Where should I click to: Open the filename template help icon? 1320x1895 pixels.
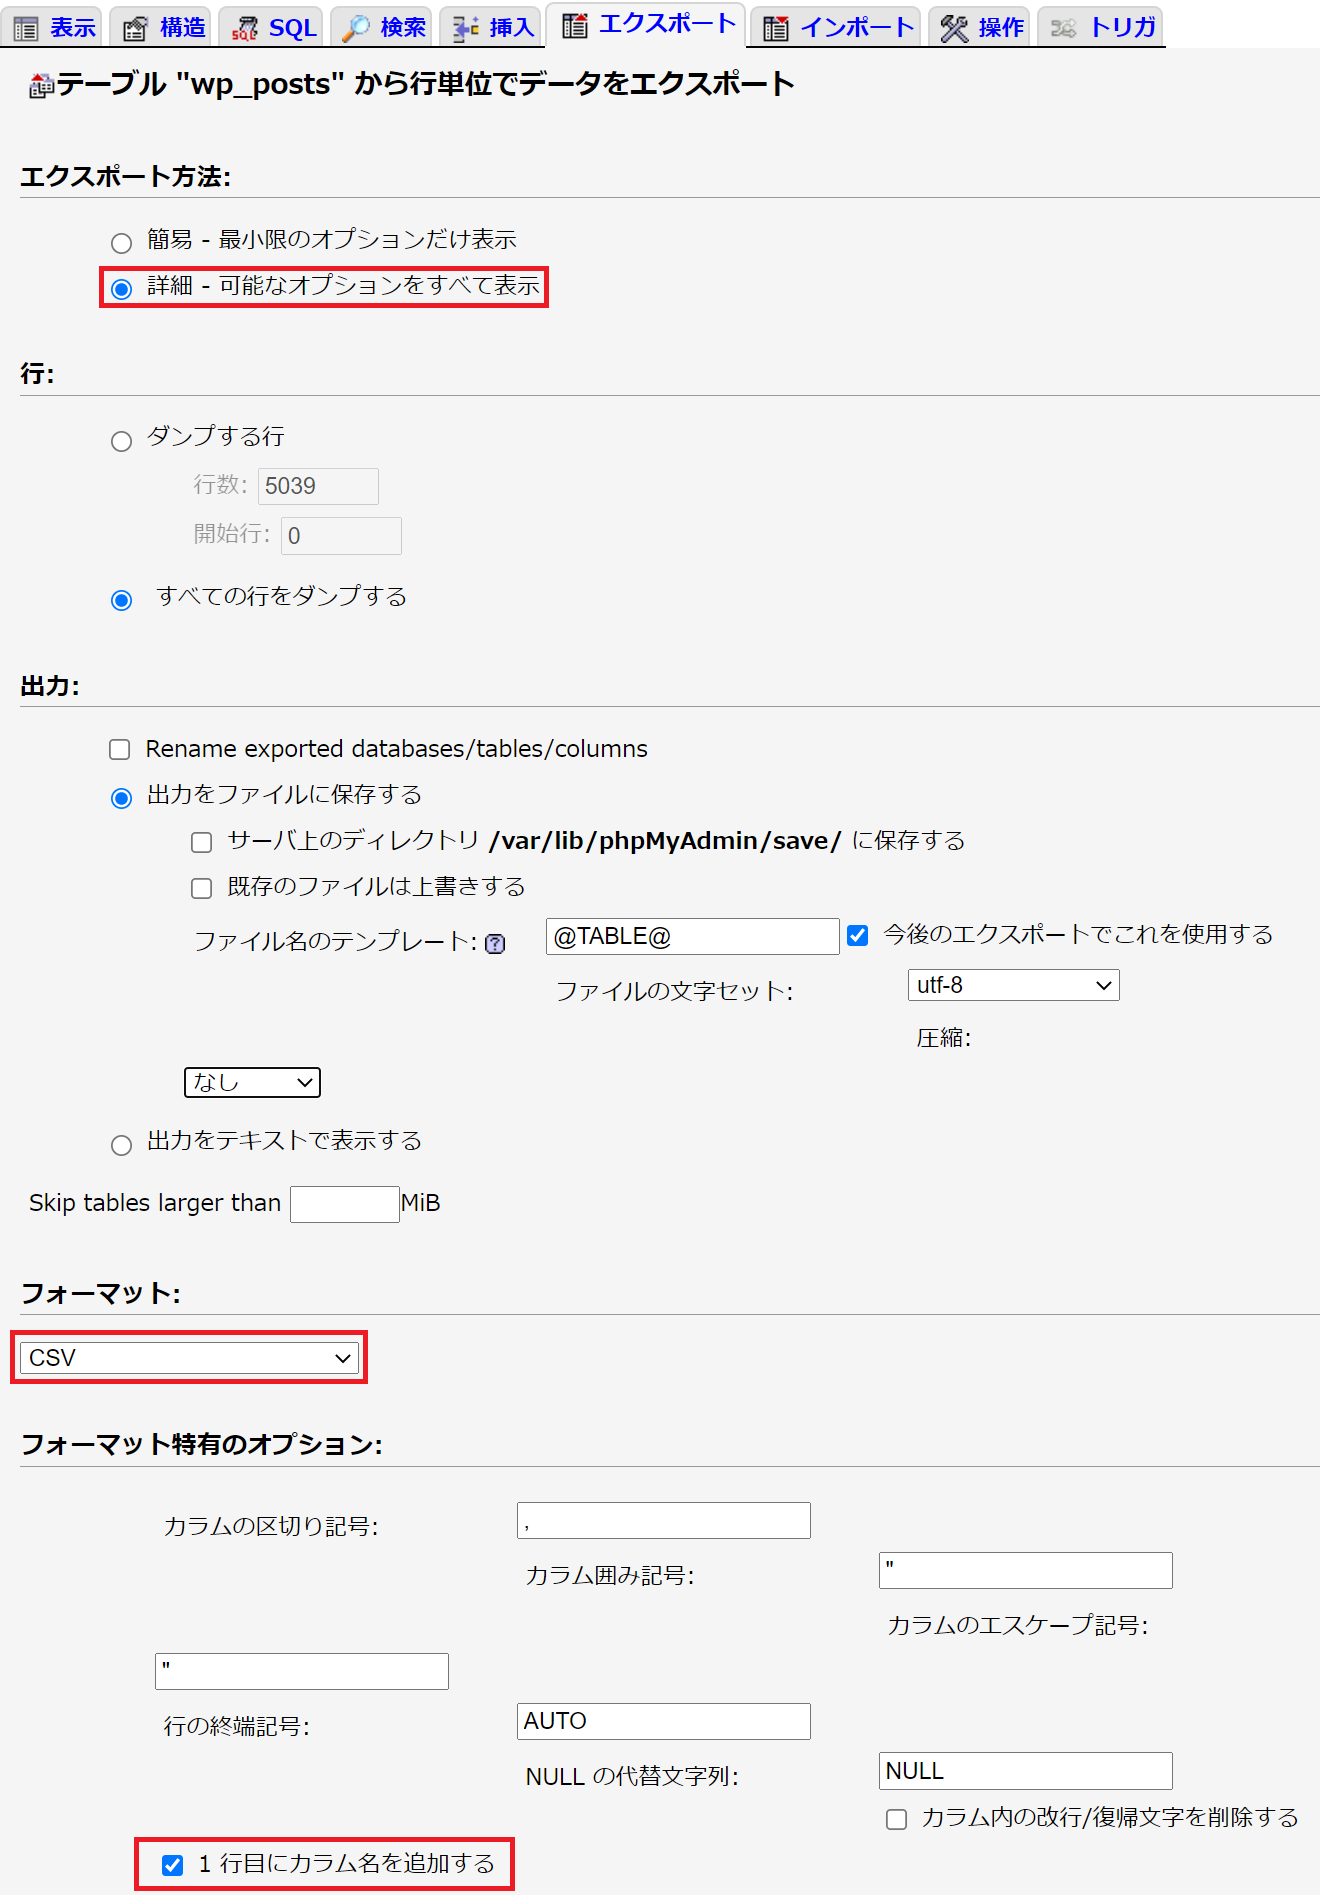pyautogui.click(x=495, y=943)
